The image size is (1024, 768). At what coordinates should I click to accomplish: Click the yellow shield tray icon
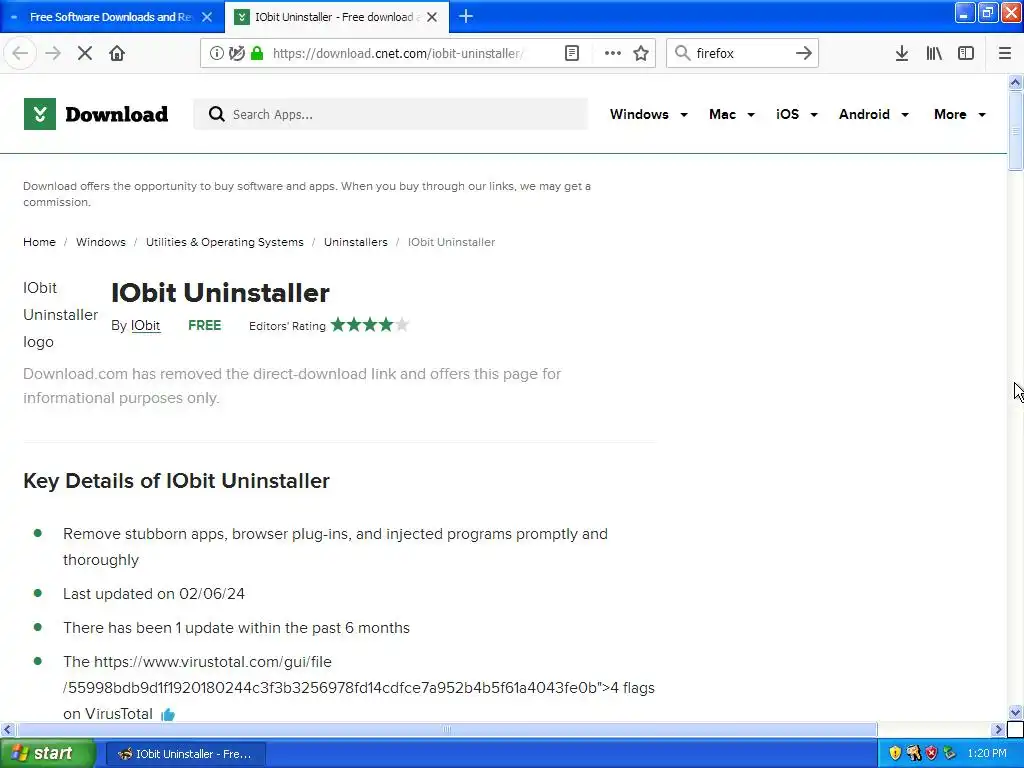[895, 753]
